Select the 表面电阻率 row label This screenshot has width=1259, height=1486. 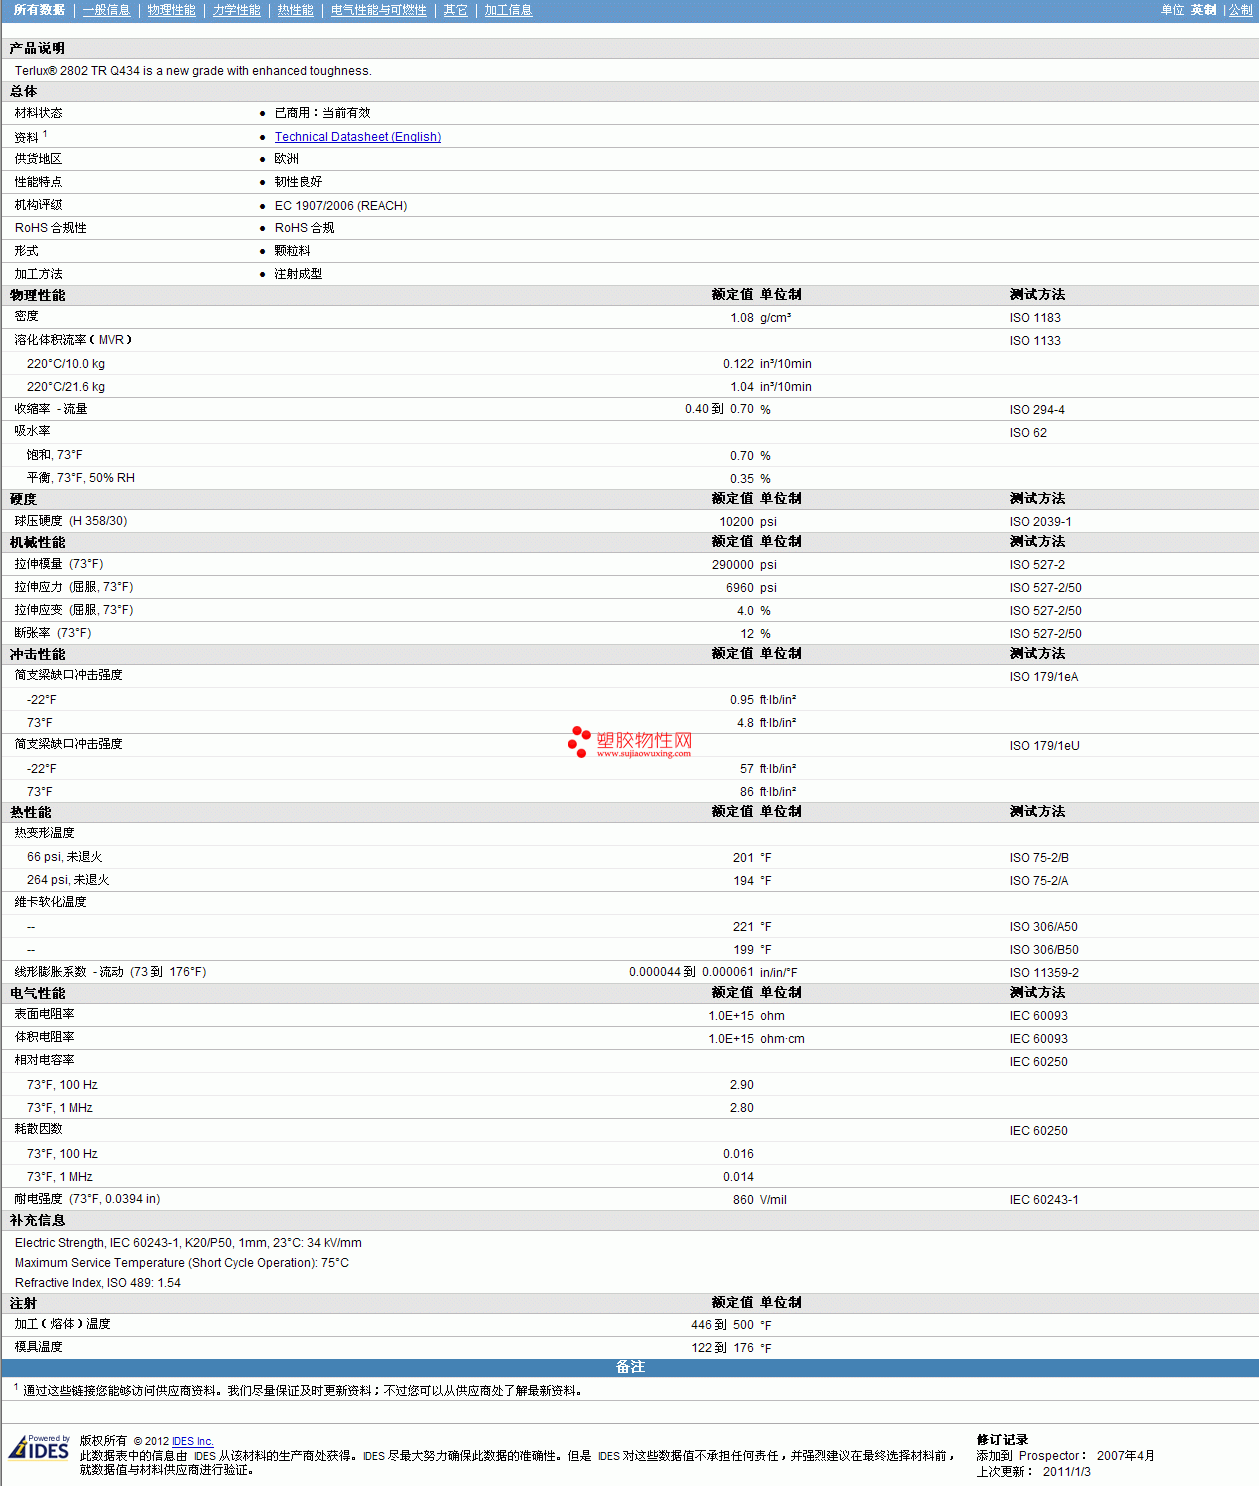tap(44, 1014)
